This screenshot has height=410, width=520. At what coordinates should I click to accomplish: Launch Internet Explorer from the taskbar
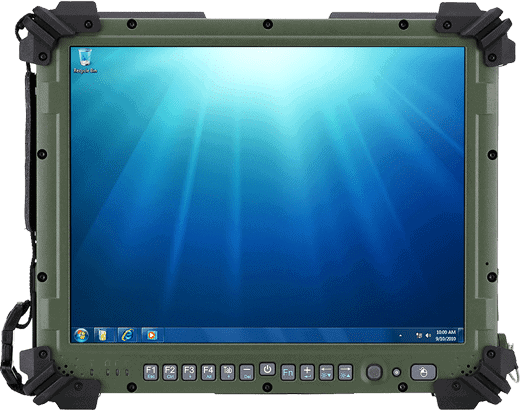[x=127, y=335]
